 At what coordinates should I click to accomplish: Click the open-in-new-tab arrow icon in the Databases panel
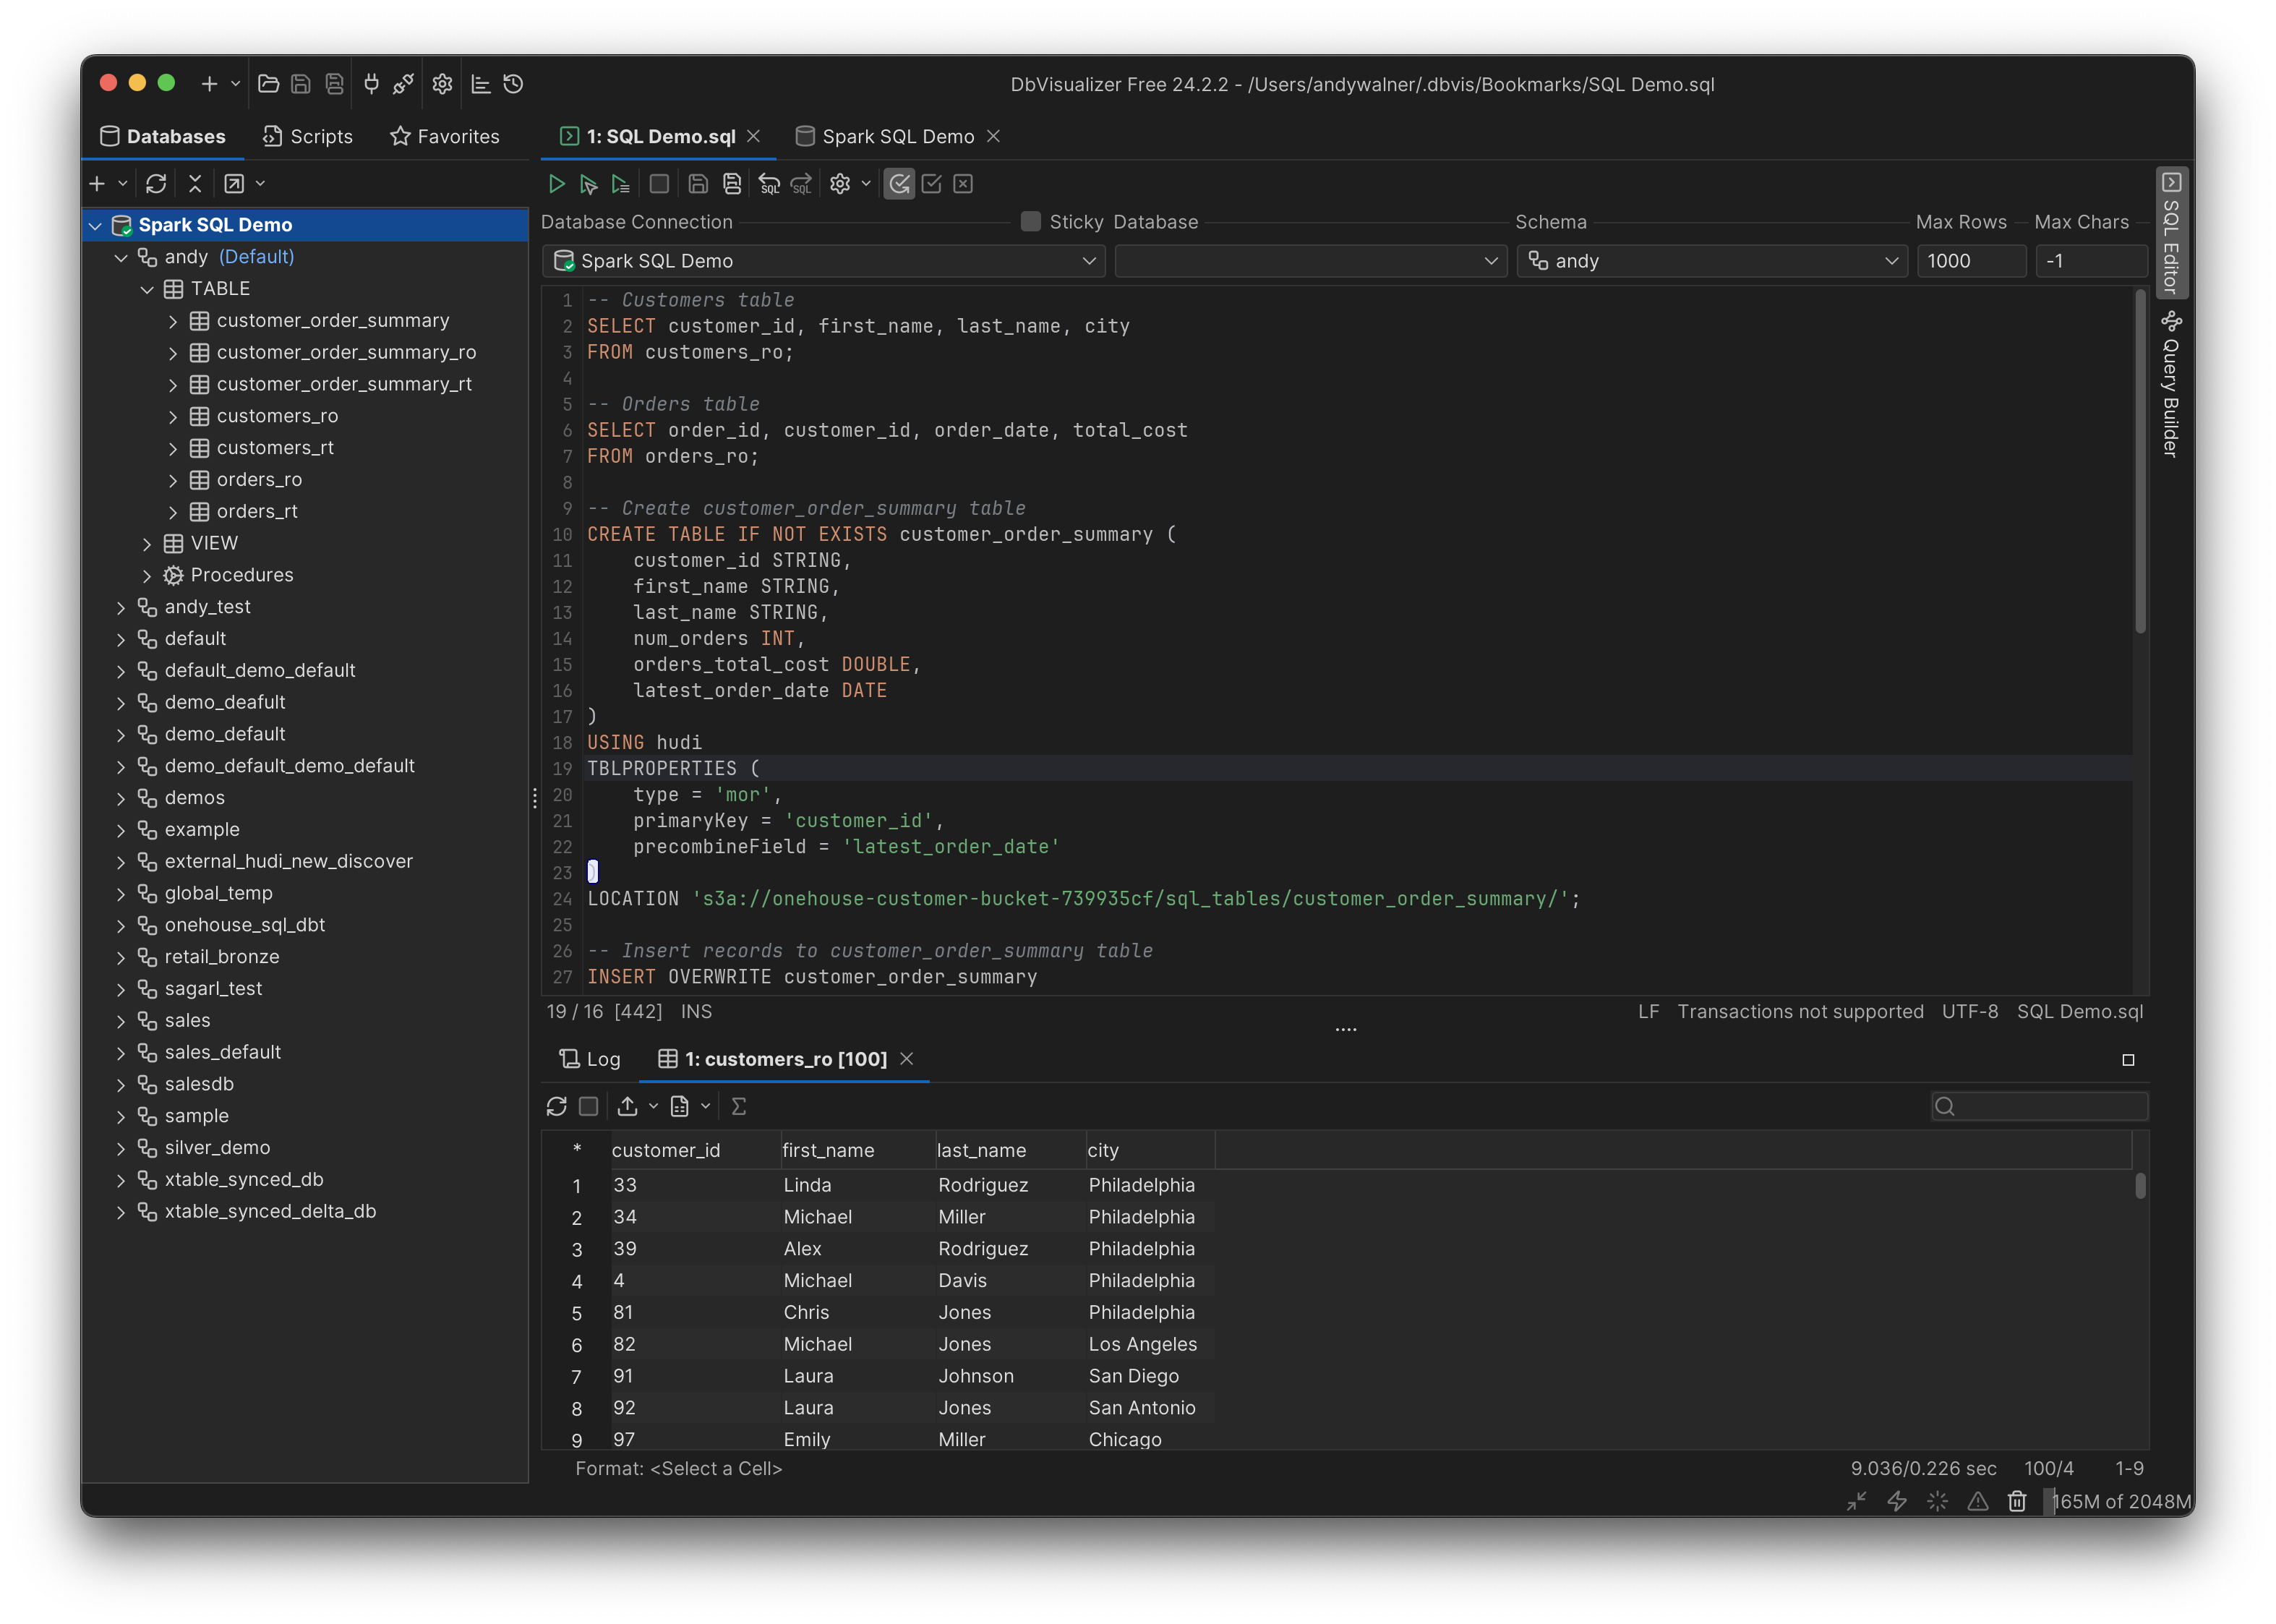234,184
